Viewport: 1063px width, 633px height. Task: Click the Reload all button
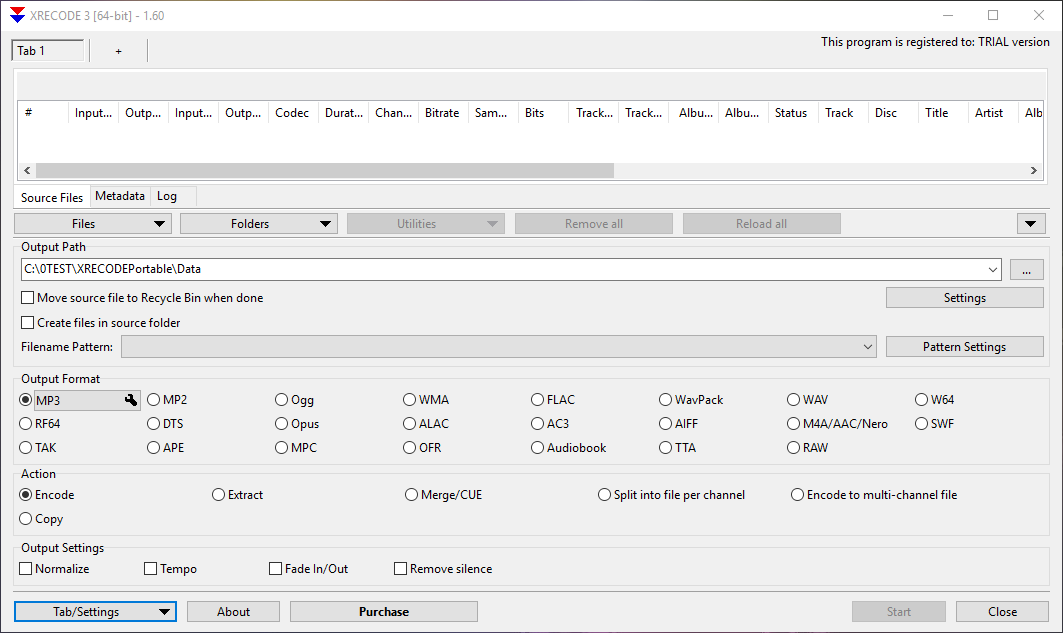click(x=762, y=224)
